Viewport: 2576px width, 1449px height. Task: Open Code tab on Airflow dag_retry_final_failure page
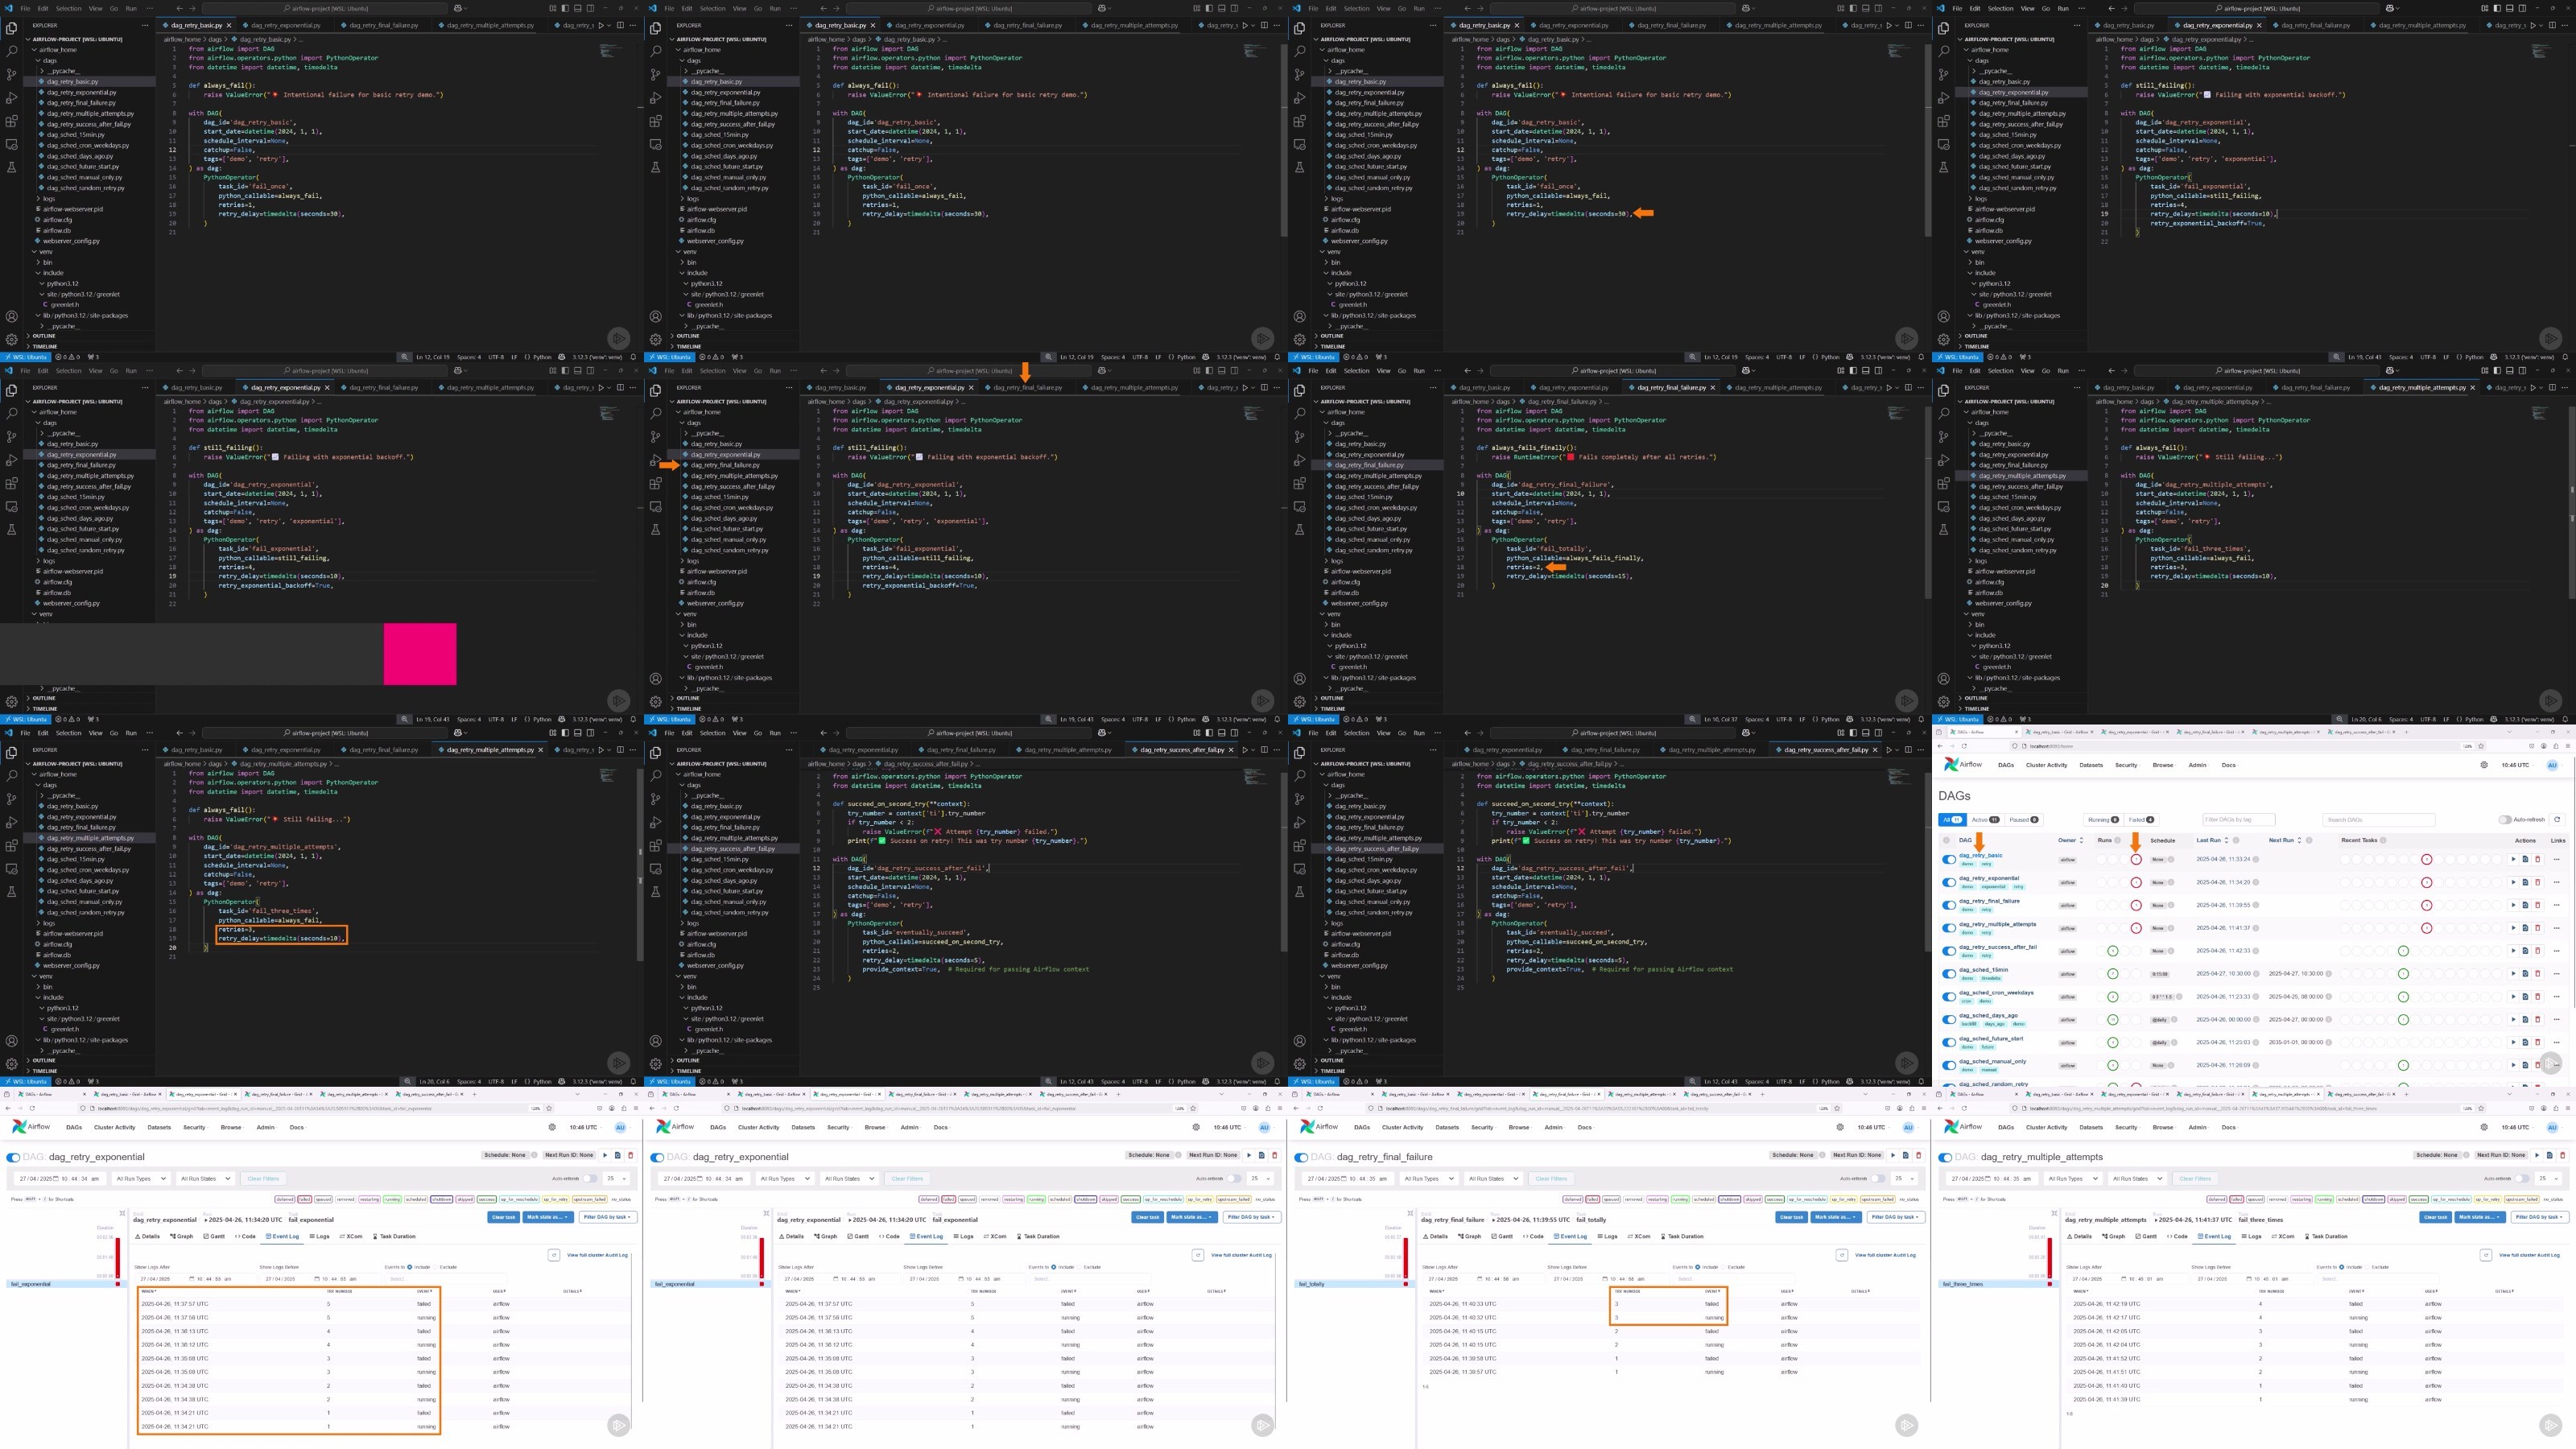pyautogui.click(x=1534, y=1237)
